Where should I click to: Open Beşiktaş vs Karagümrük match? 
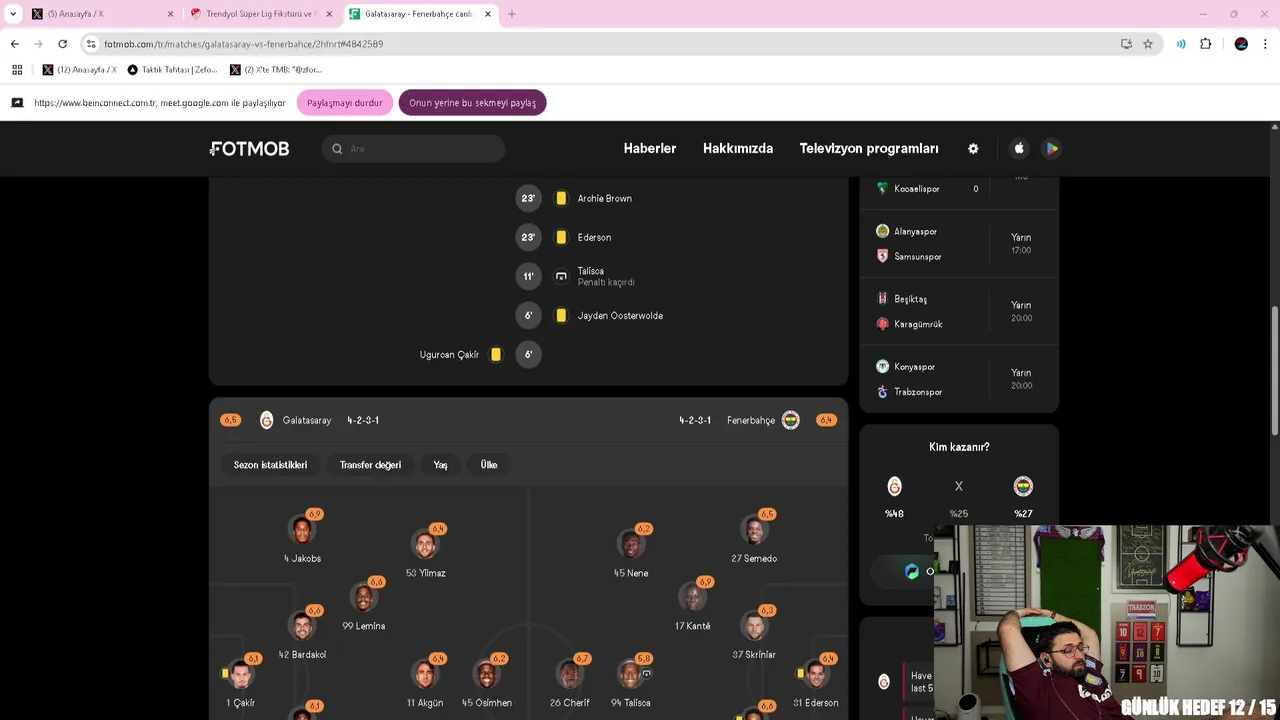[959, 311]
